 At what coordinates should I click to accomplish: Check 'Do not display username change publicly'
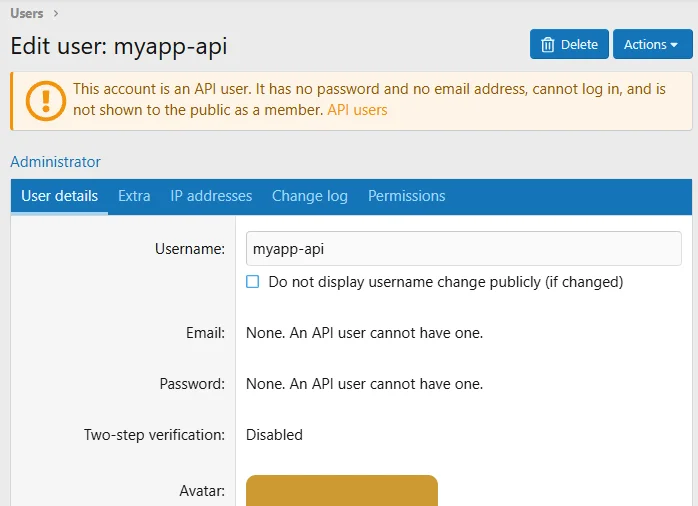coord(252,282)
